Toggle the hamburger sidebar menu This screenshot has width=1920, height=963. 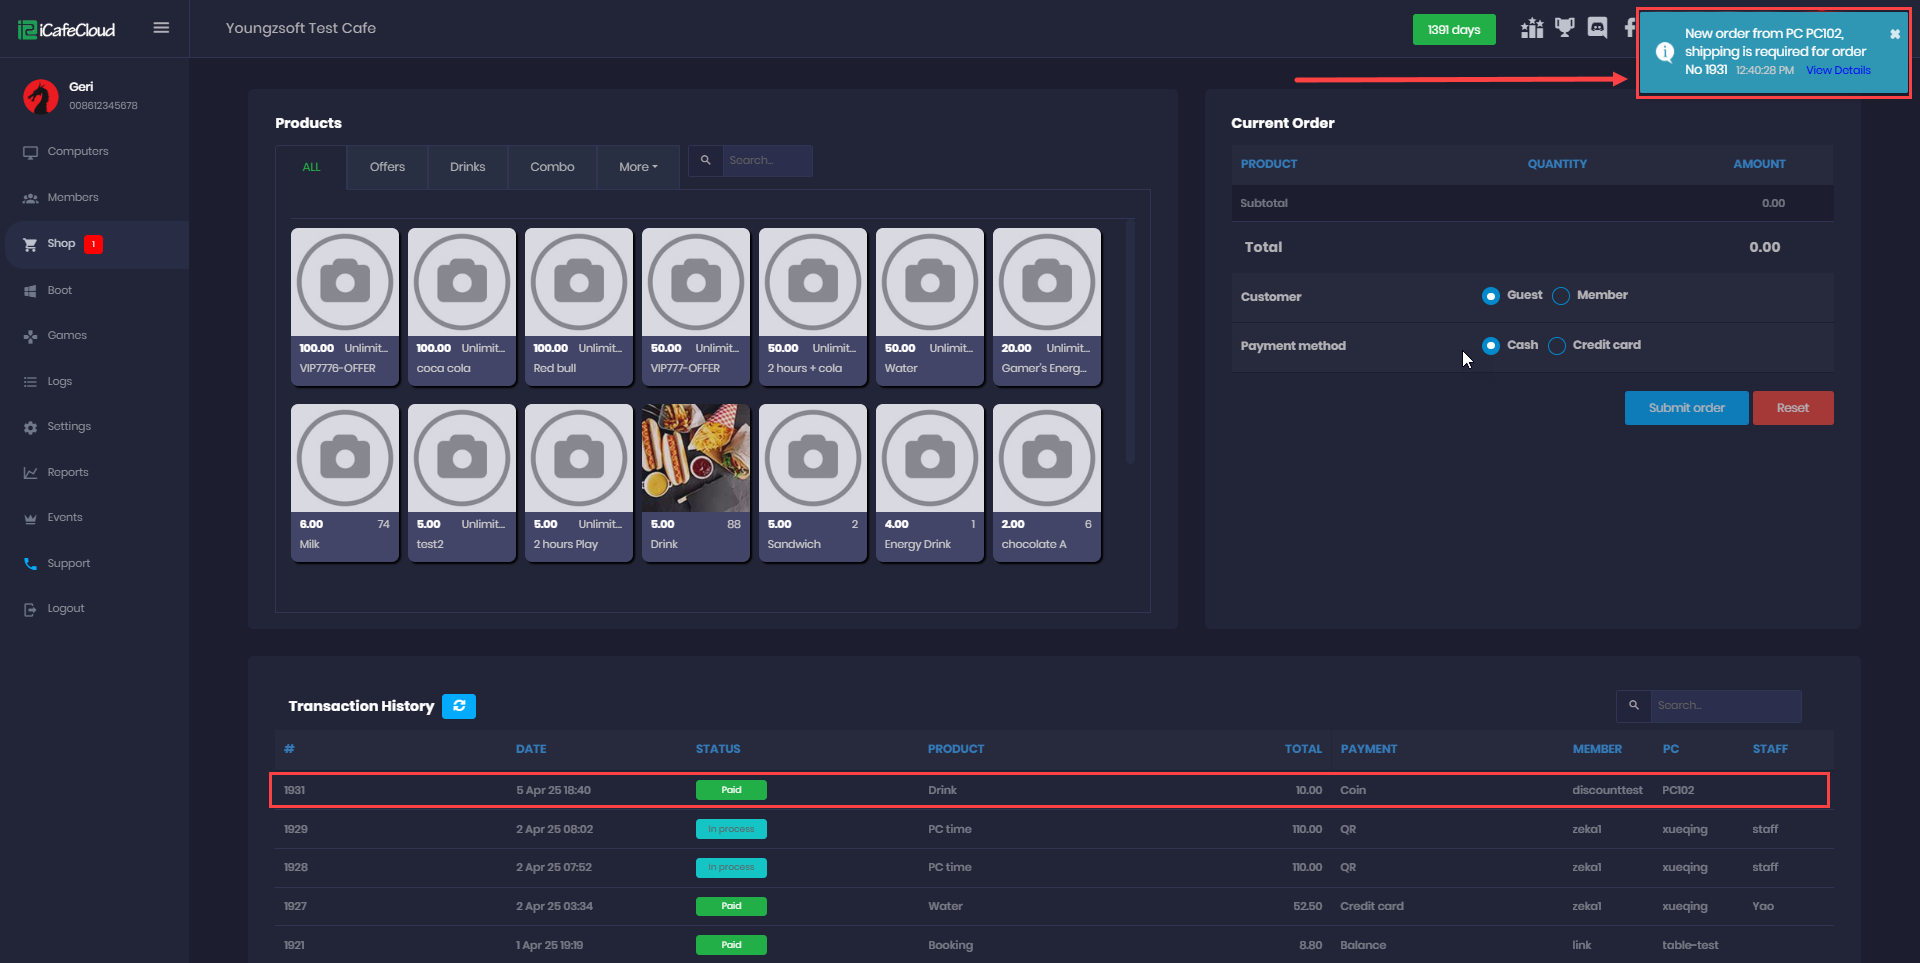(x=161, y=28)
